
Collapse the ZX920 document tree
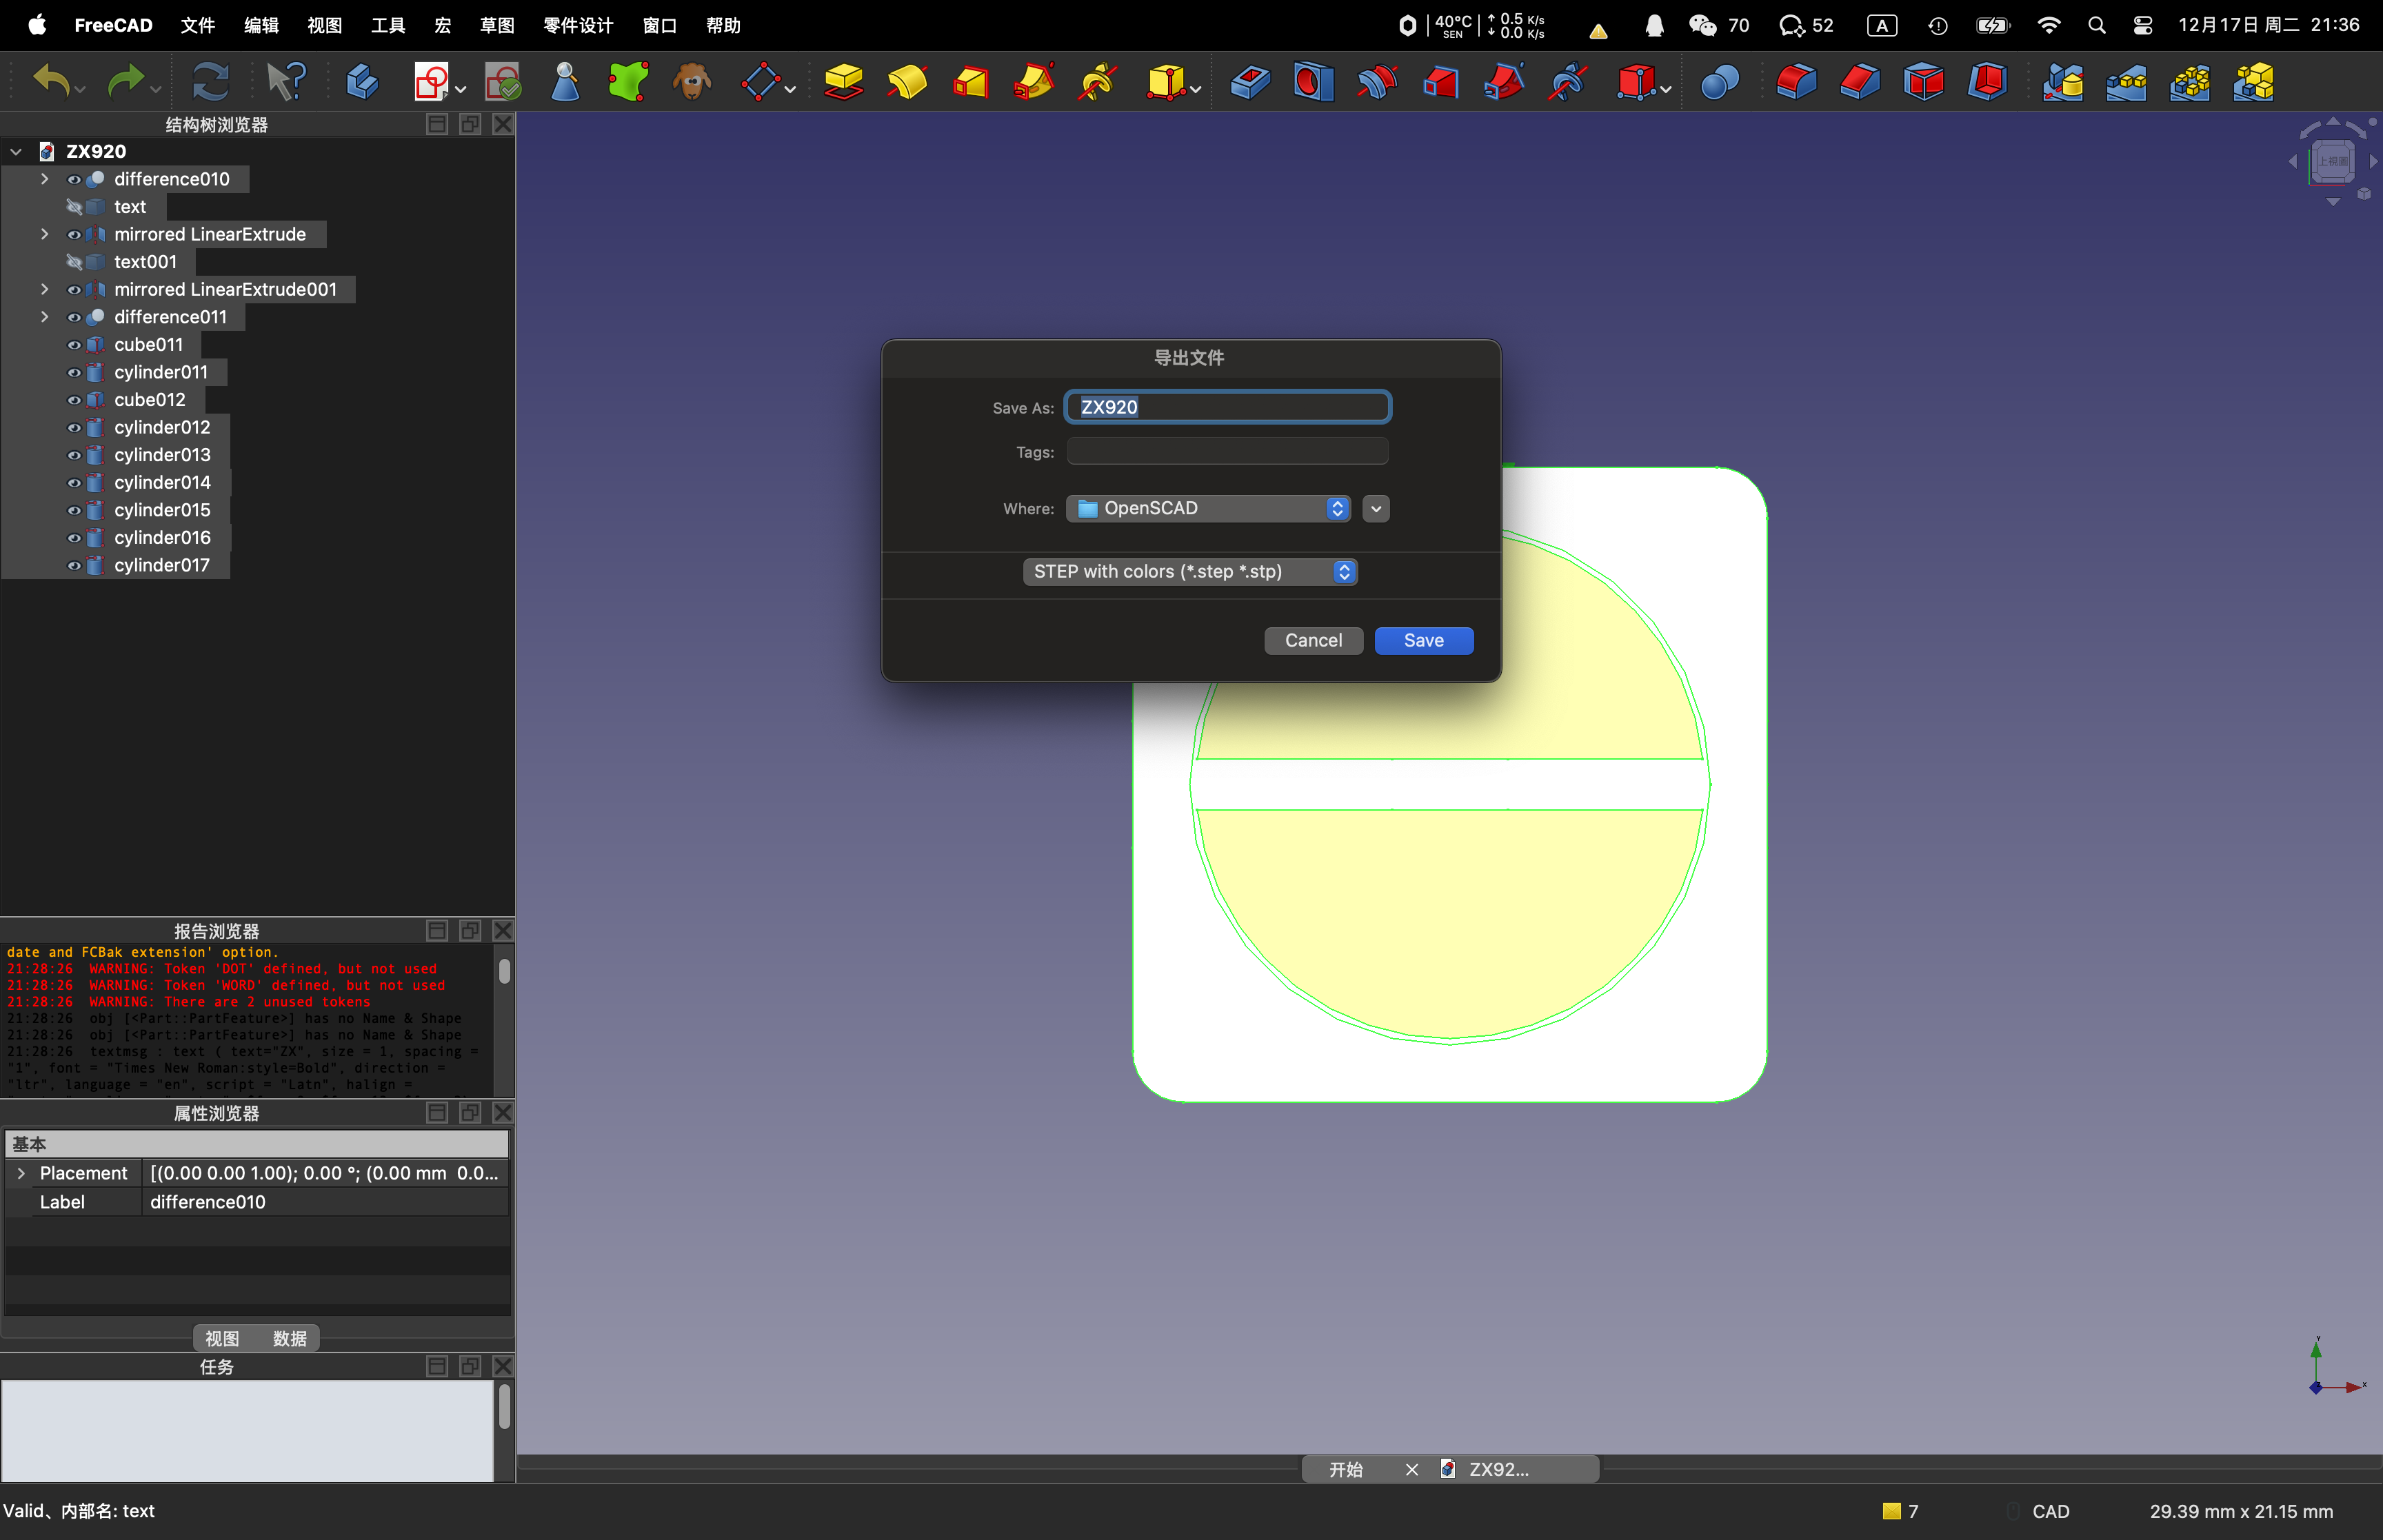(x=16, y=152)
